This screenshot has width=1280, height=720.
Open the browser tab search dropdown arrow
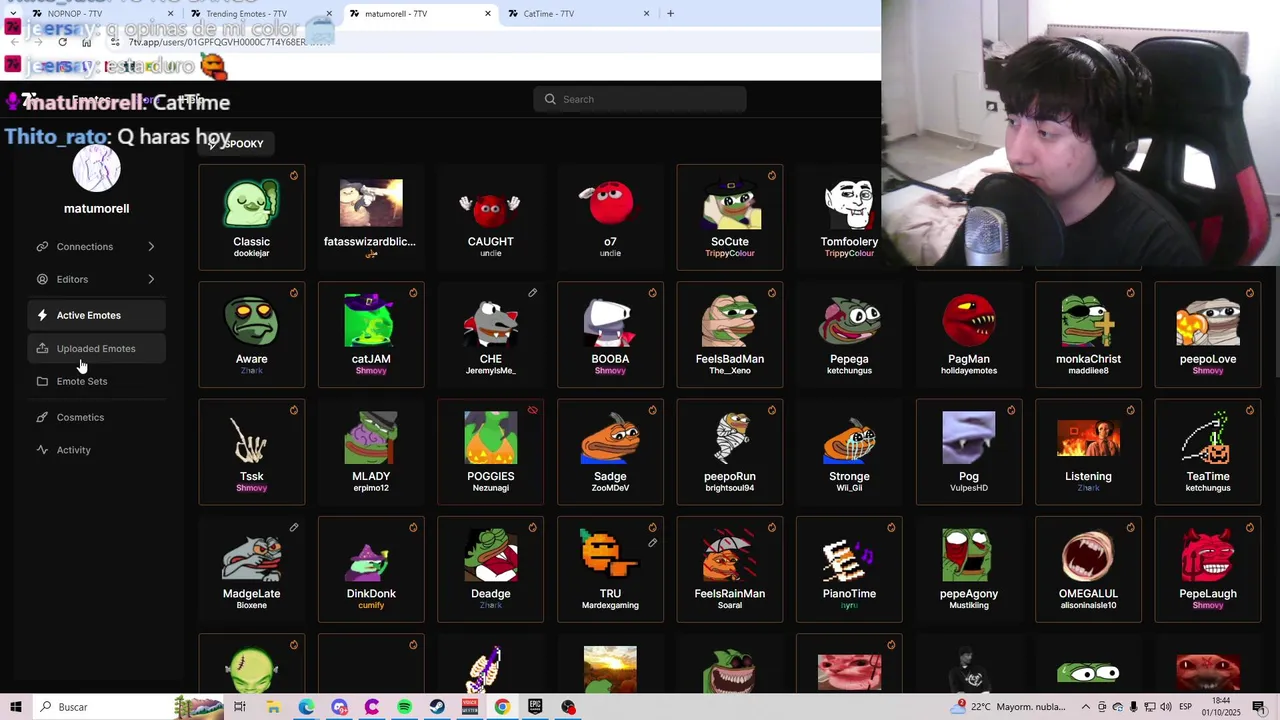coord(11,13)
